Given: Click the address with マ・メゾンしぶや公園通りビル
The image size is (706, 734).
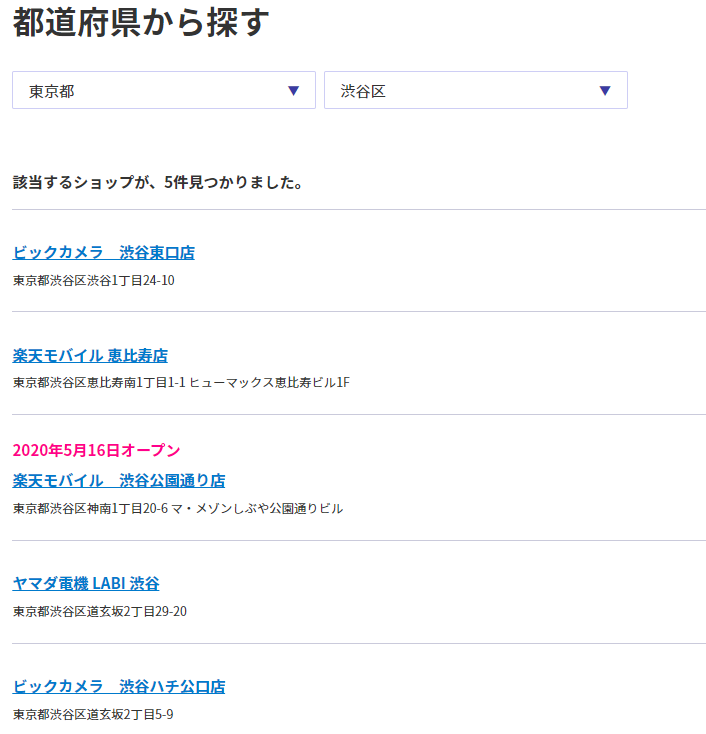Looking at the screenshot, I should (178, 508).
